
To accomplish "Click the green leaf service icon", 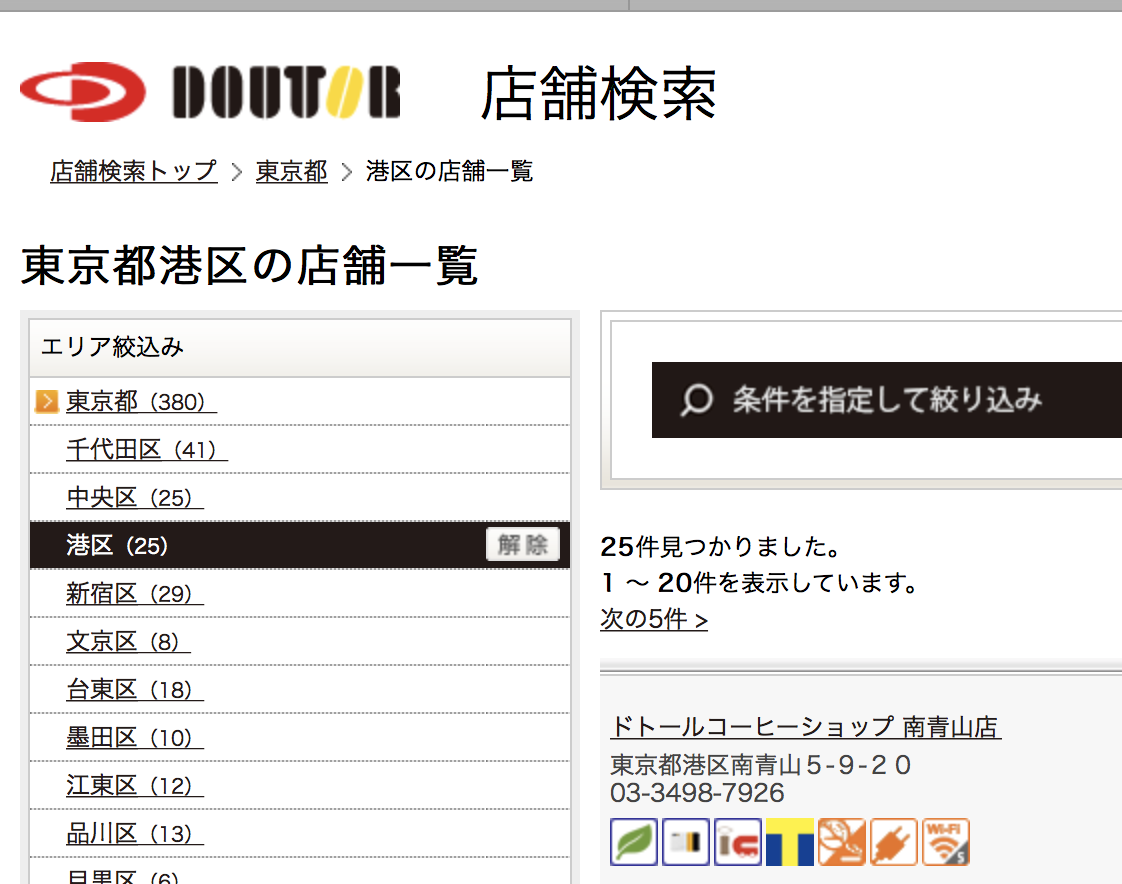I will pyautogui.click(x=634, y=842).
